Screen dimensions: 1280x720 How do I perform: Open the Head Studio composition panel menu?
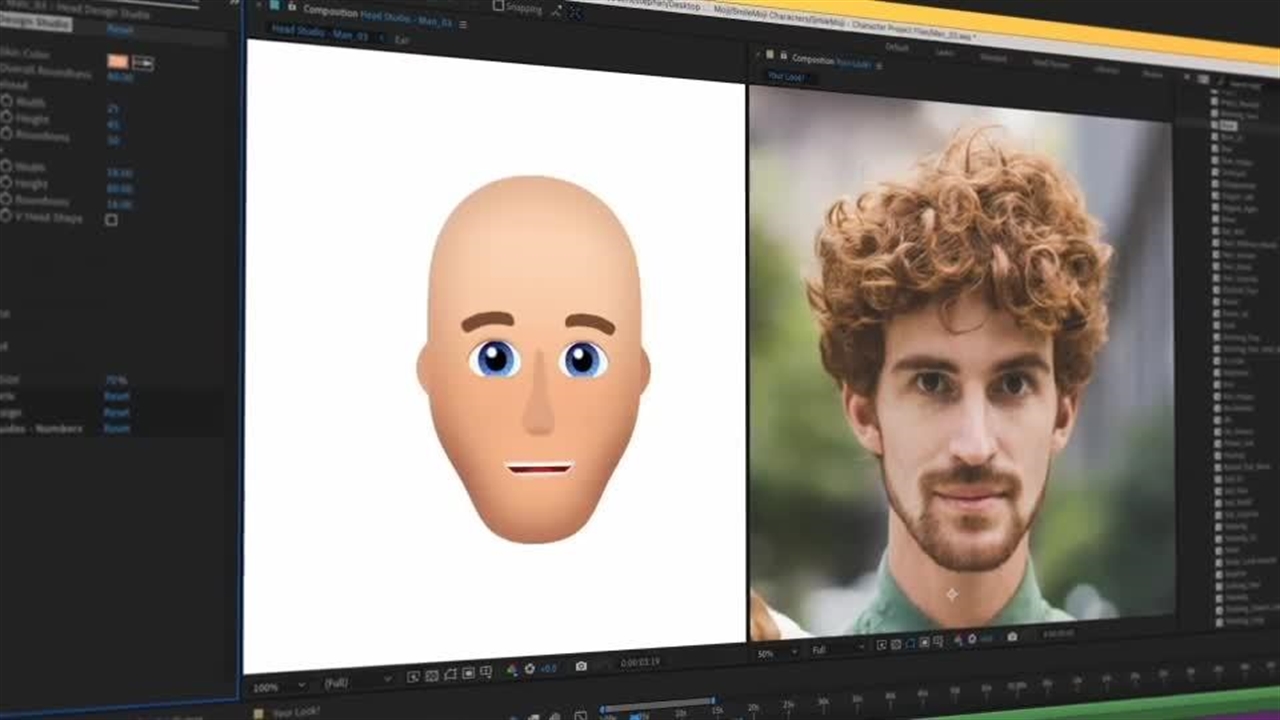[x=462, y=24]
